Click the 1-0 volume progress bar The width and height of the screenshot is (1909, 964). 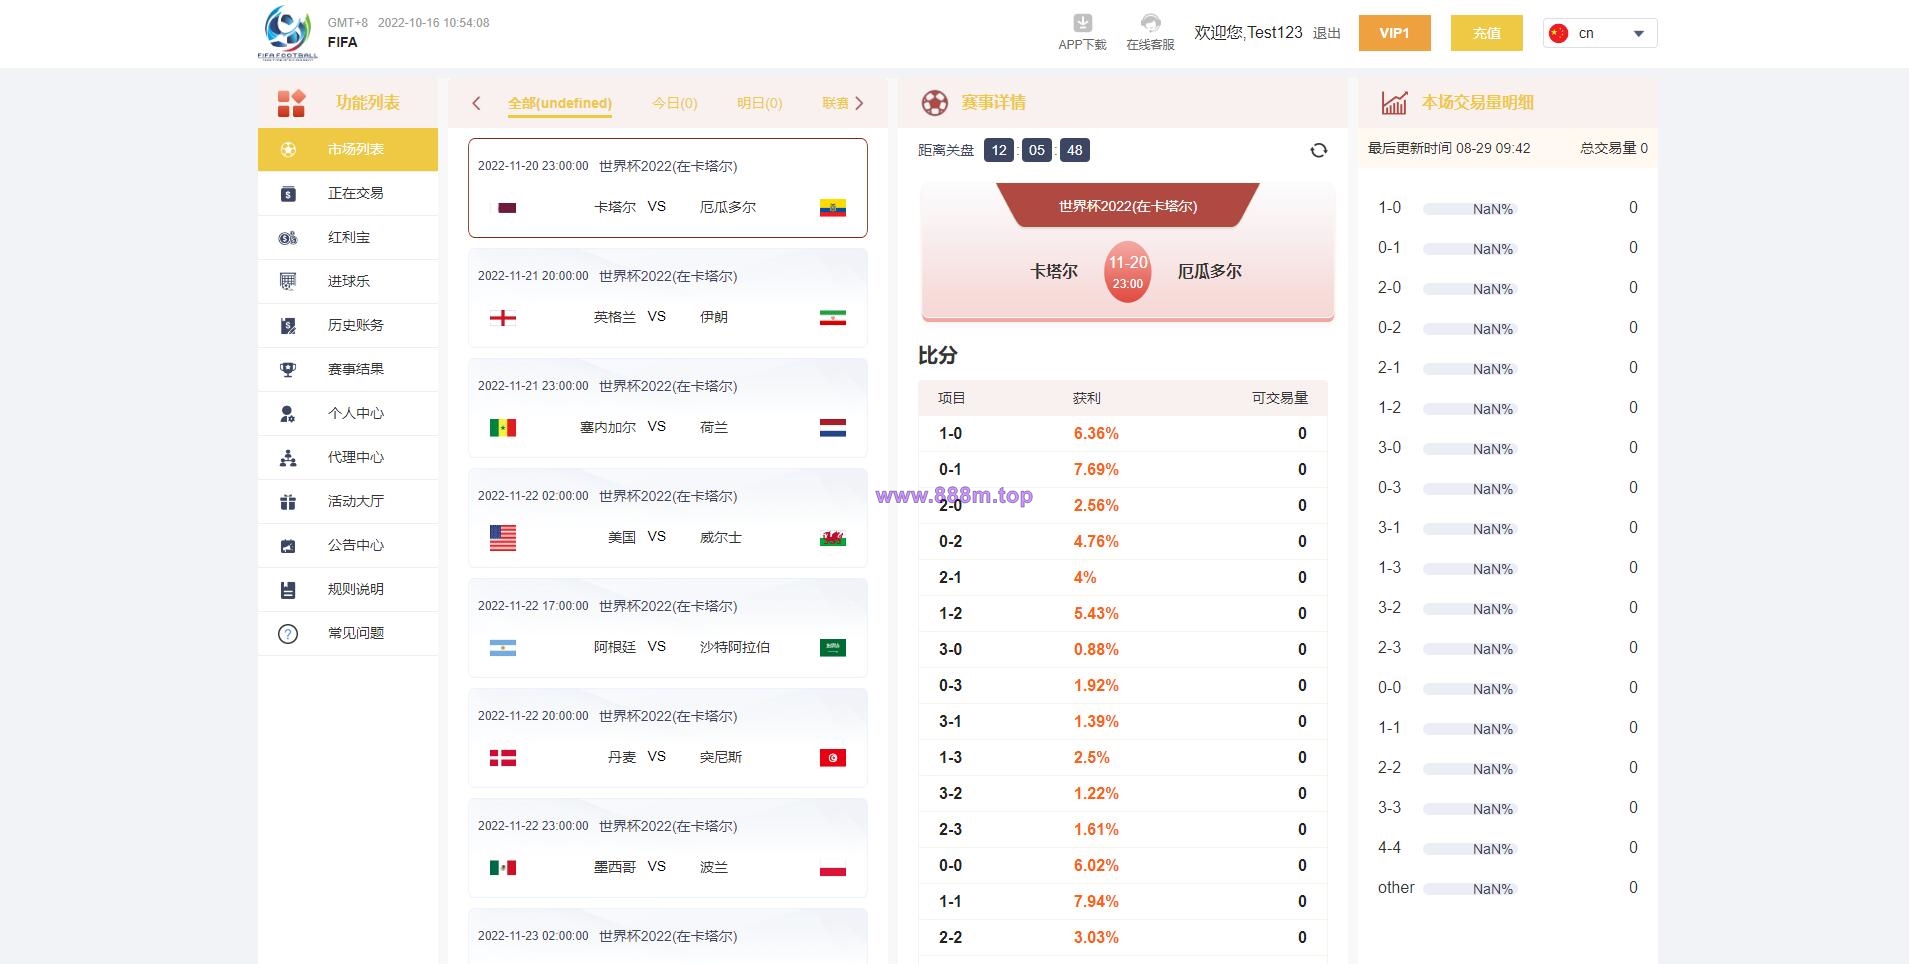(1470, 209)
